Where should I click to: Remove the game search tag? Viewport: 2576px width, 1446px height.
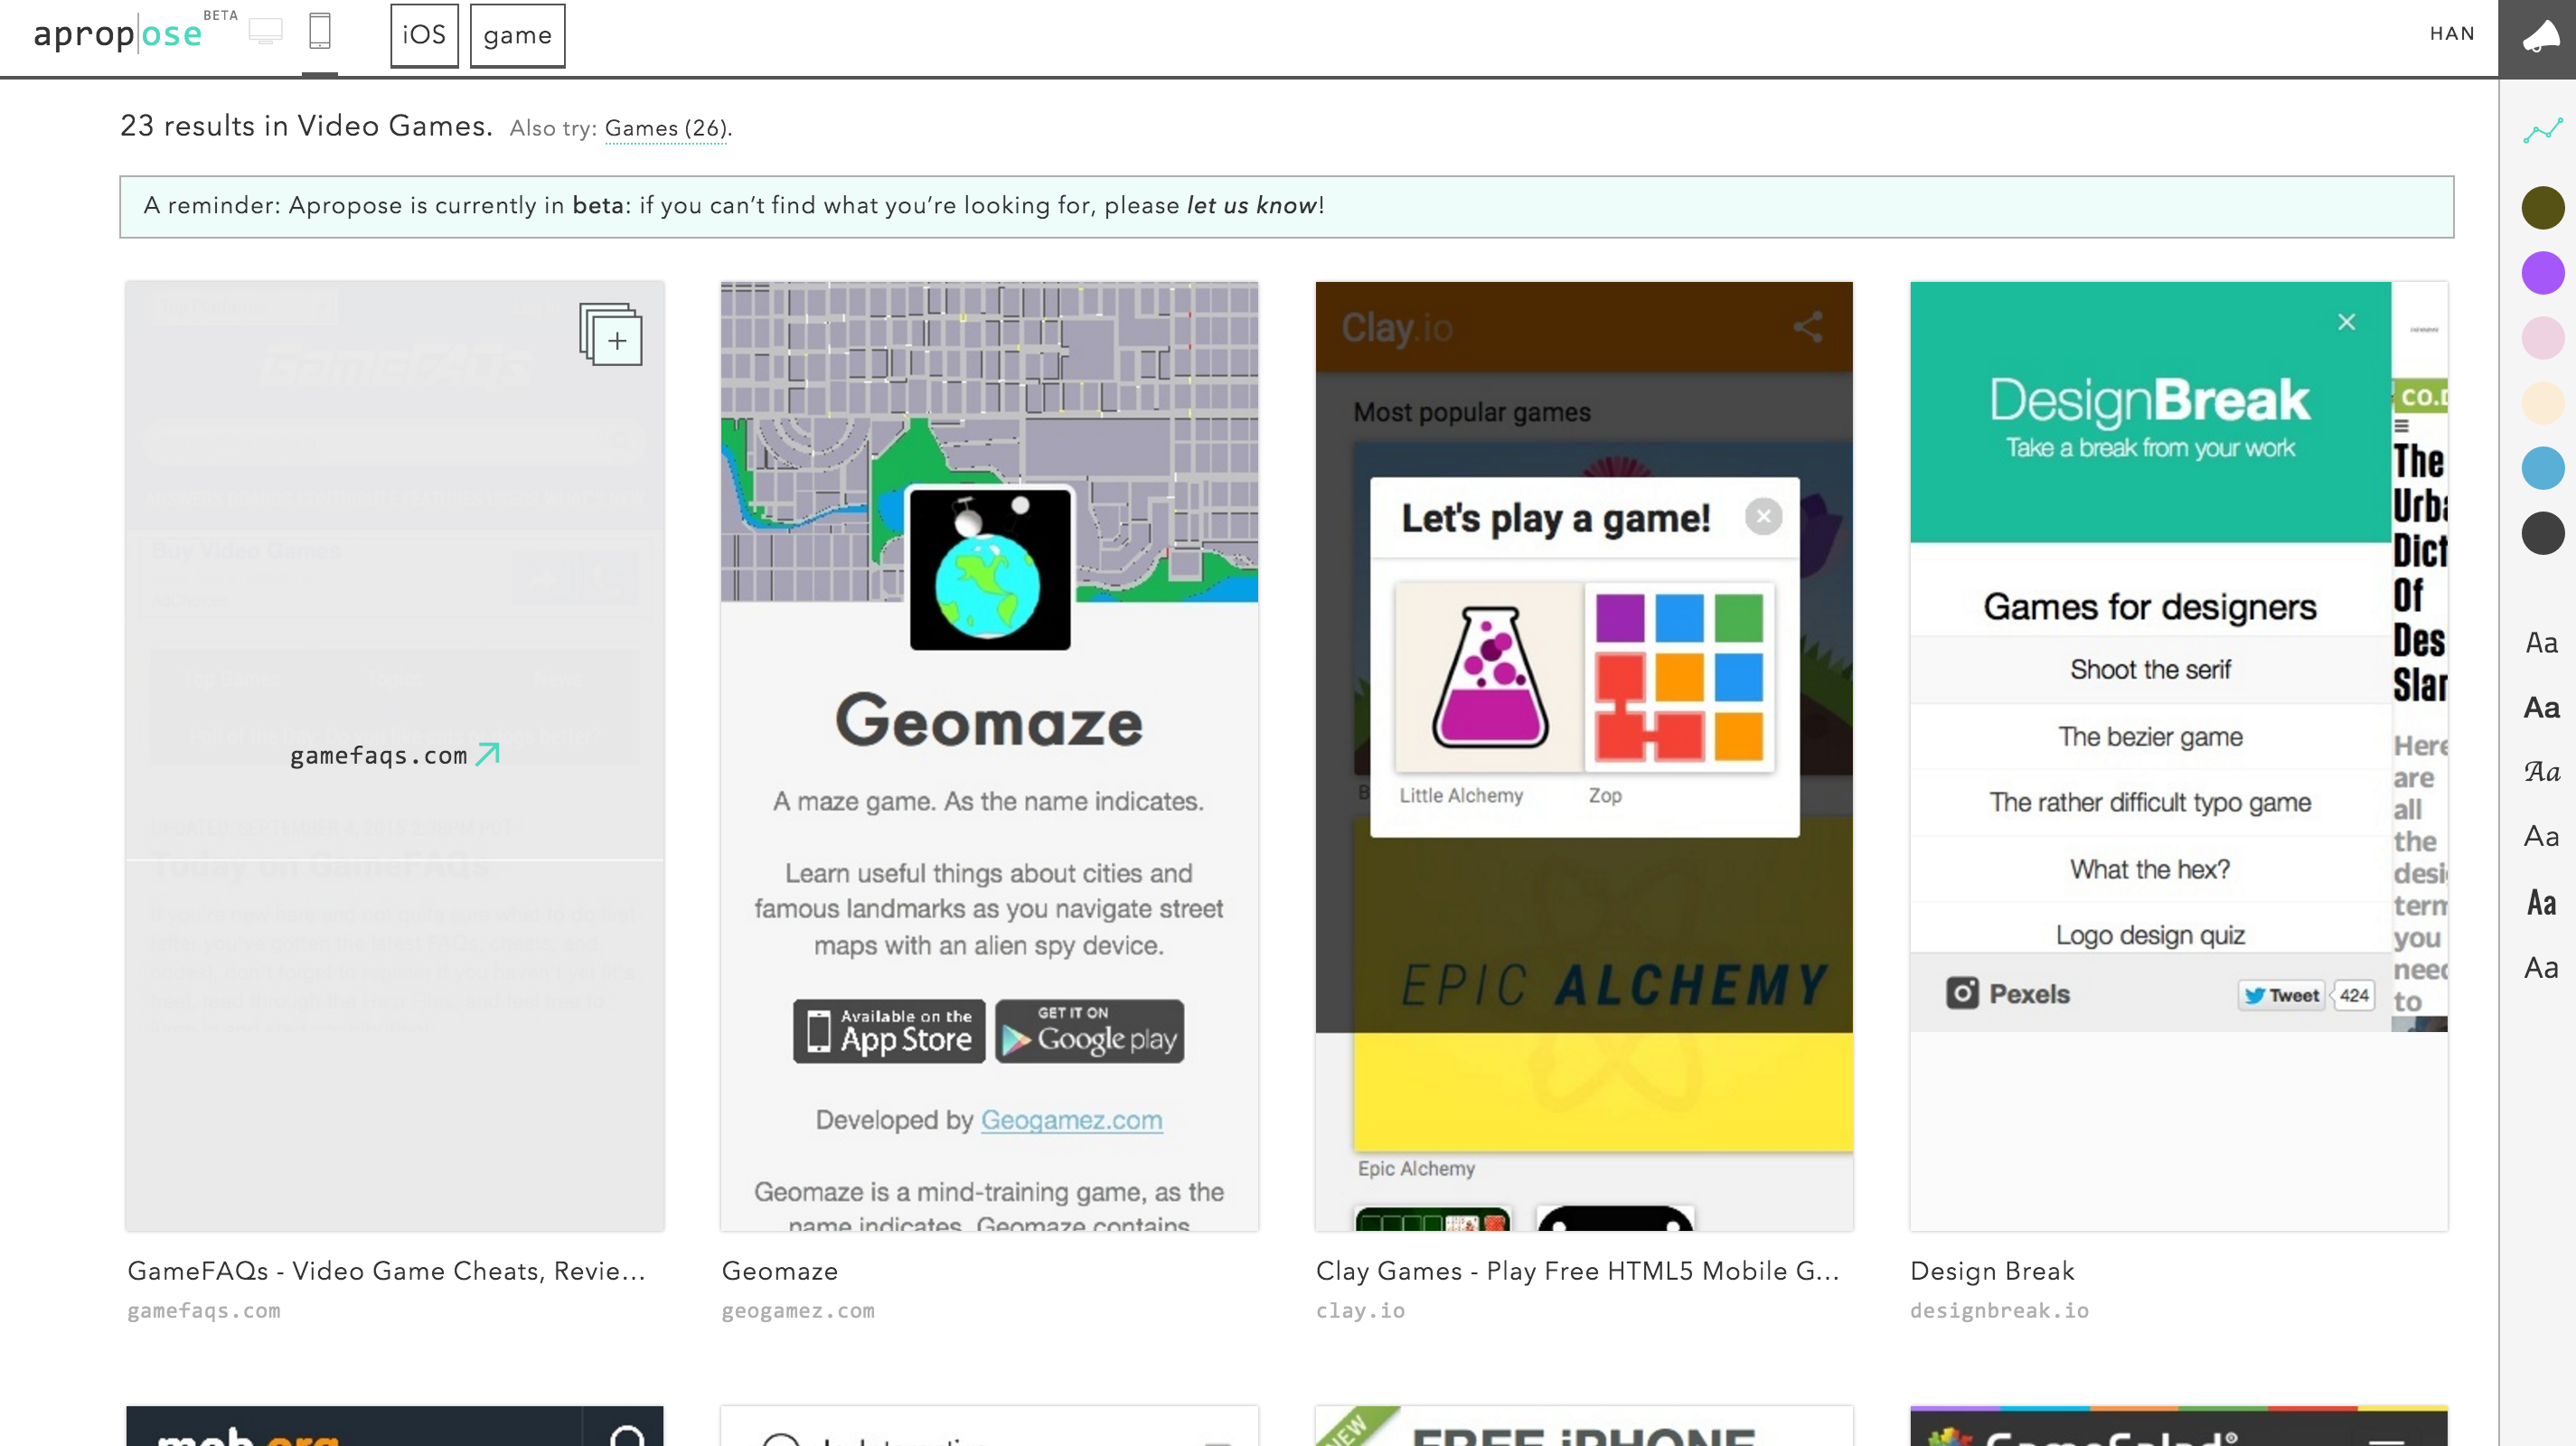tap(517, 35)
